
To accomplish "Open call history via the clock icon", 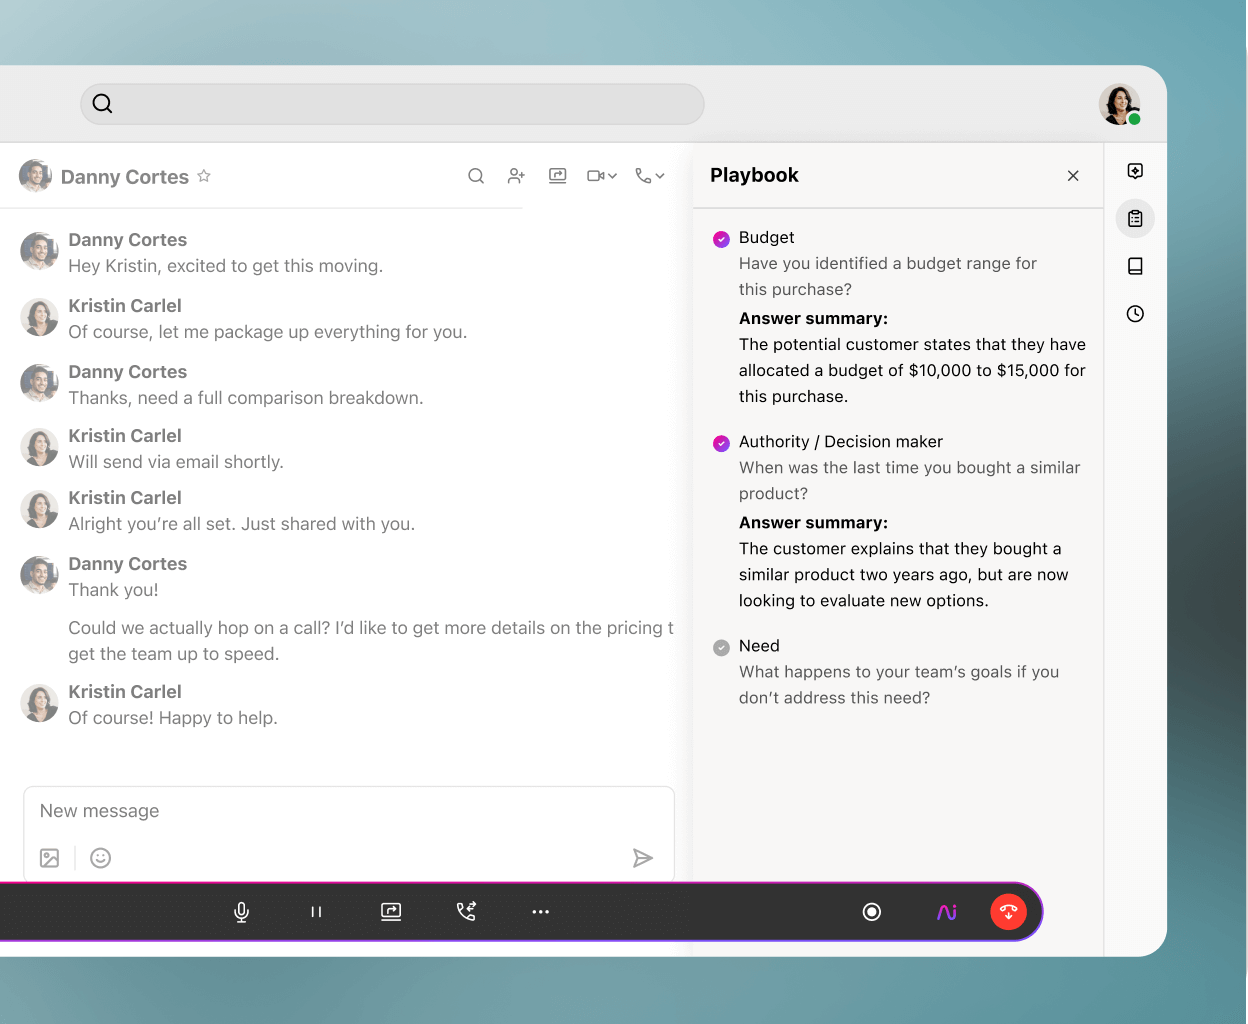I will tap(1135, 313).
